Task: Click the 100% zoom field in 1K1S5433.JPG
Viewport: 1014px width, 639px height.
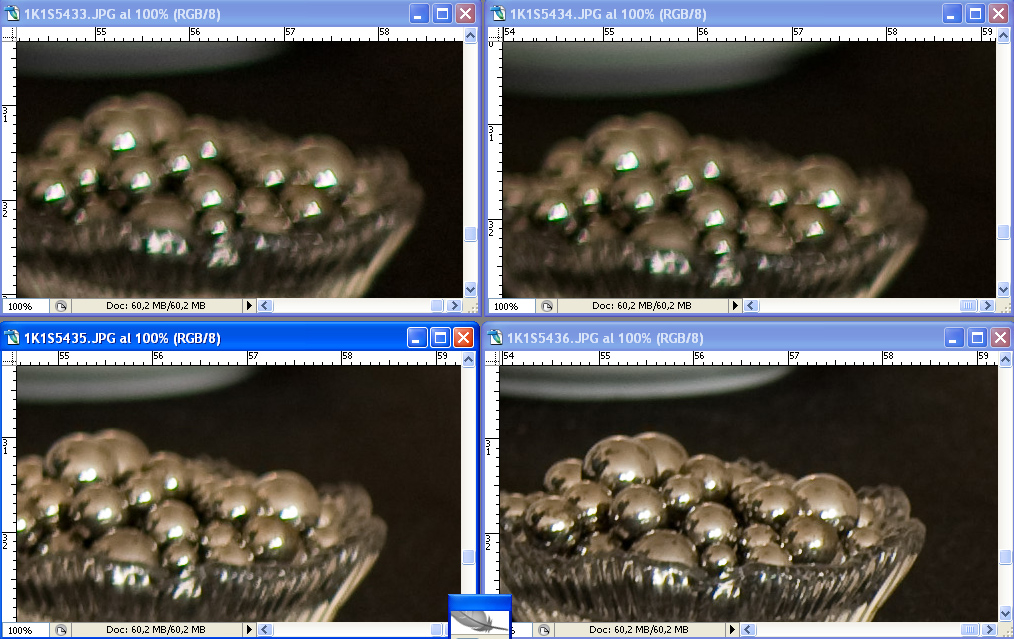Action: (22, 306)
